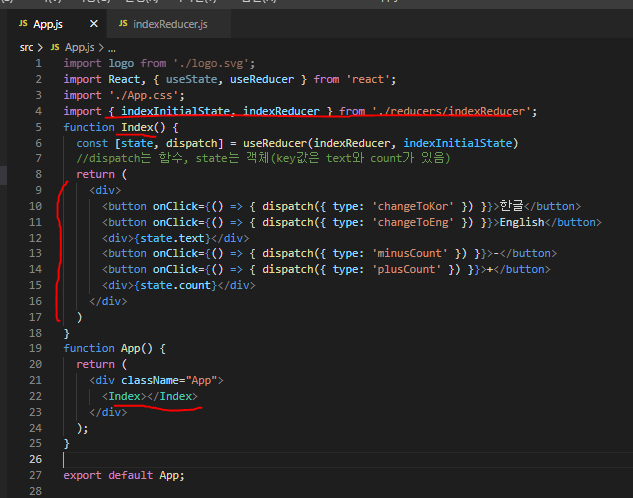633x498 pixels.
Task: Click the 'minusCount' string
Action: [410, 253]
